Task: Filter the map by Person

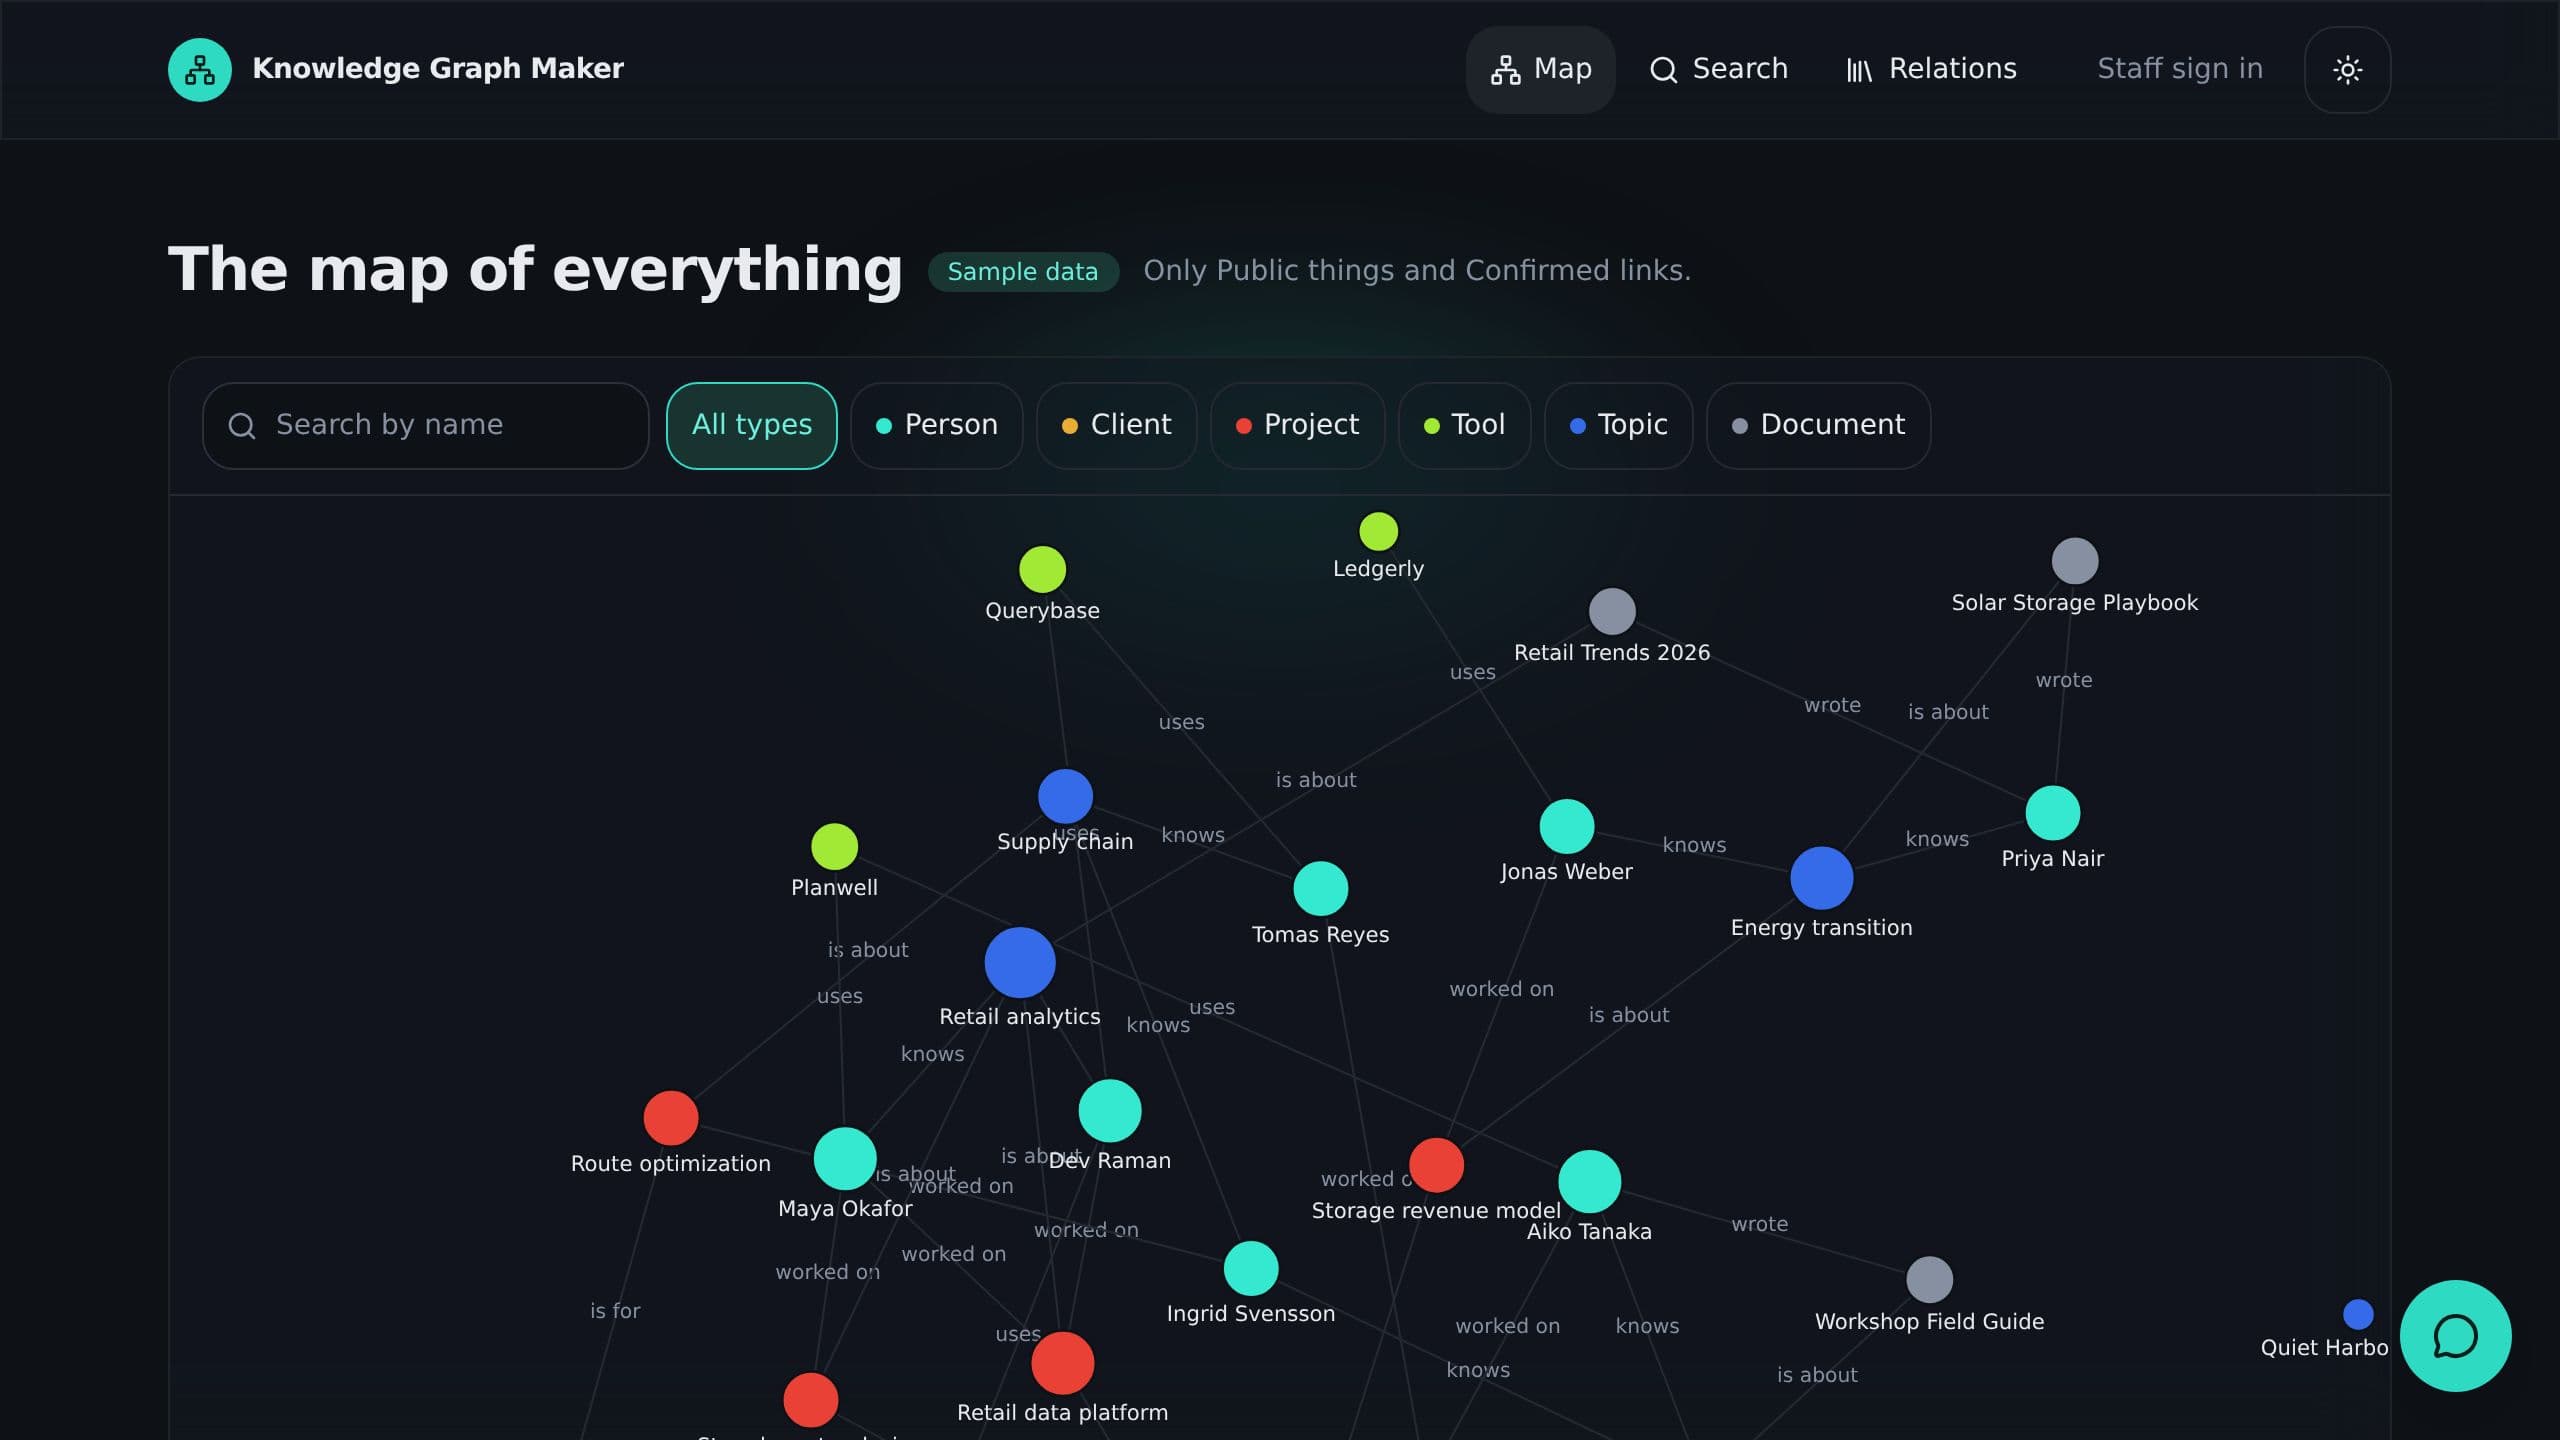Action: tap(937, 426)
